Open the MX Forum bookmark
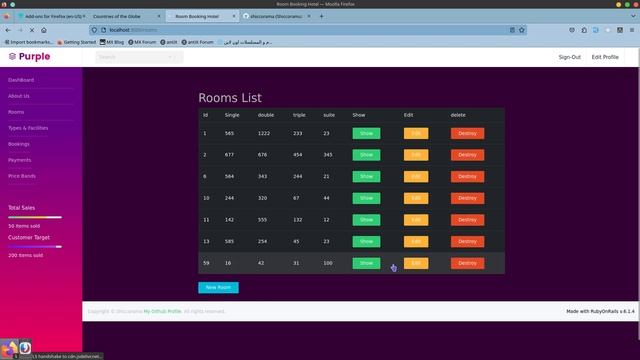 (142, 42)
